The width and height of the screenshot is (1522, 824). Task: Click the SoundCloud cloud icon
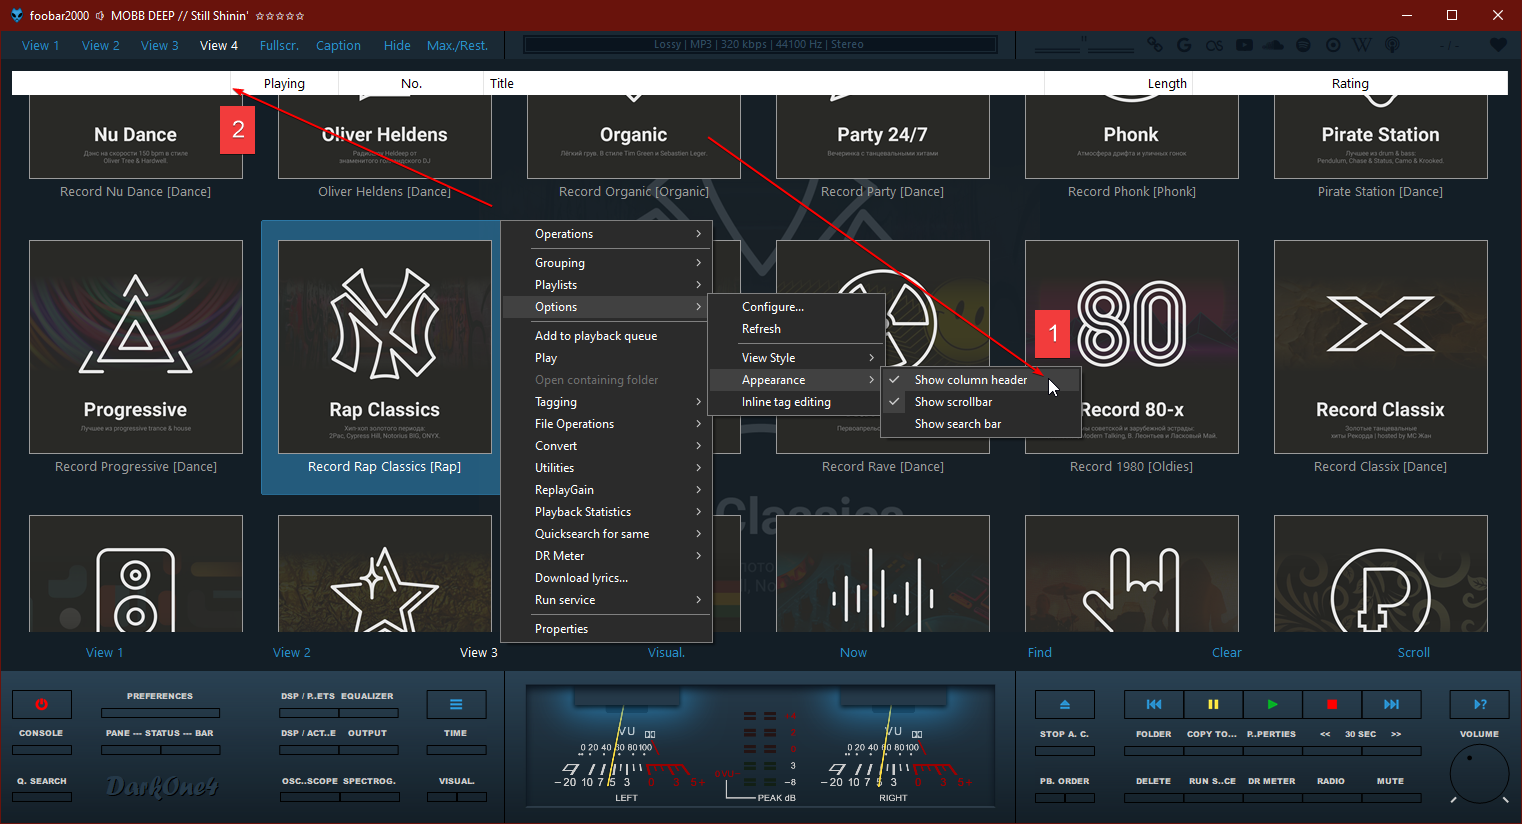1273,45
